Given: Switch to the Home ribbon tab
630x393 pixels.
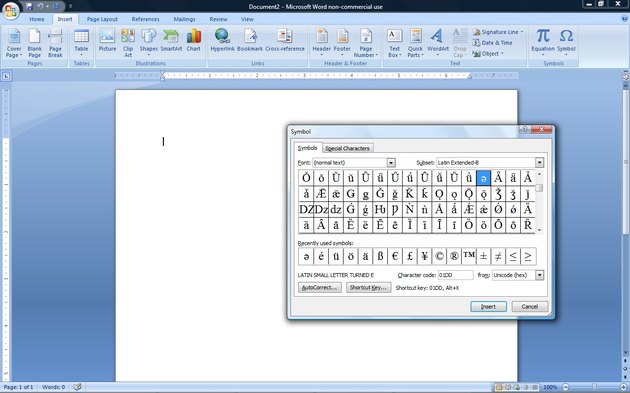Looking at the screenshot, I should pyautogui.click(x=37, y=19).
